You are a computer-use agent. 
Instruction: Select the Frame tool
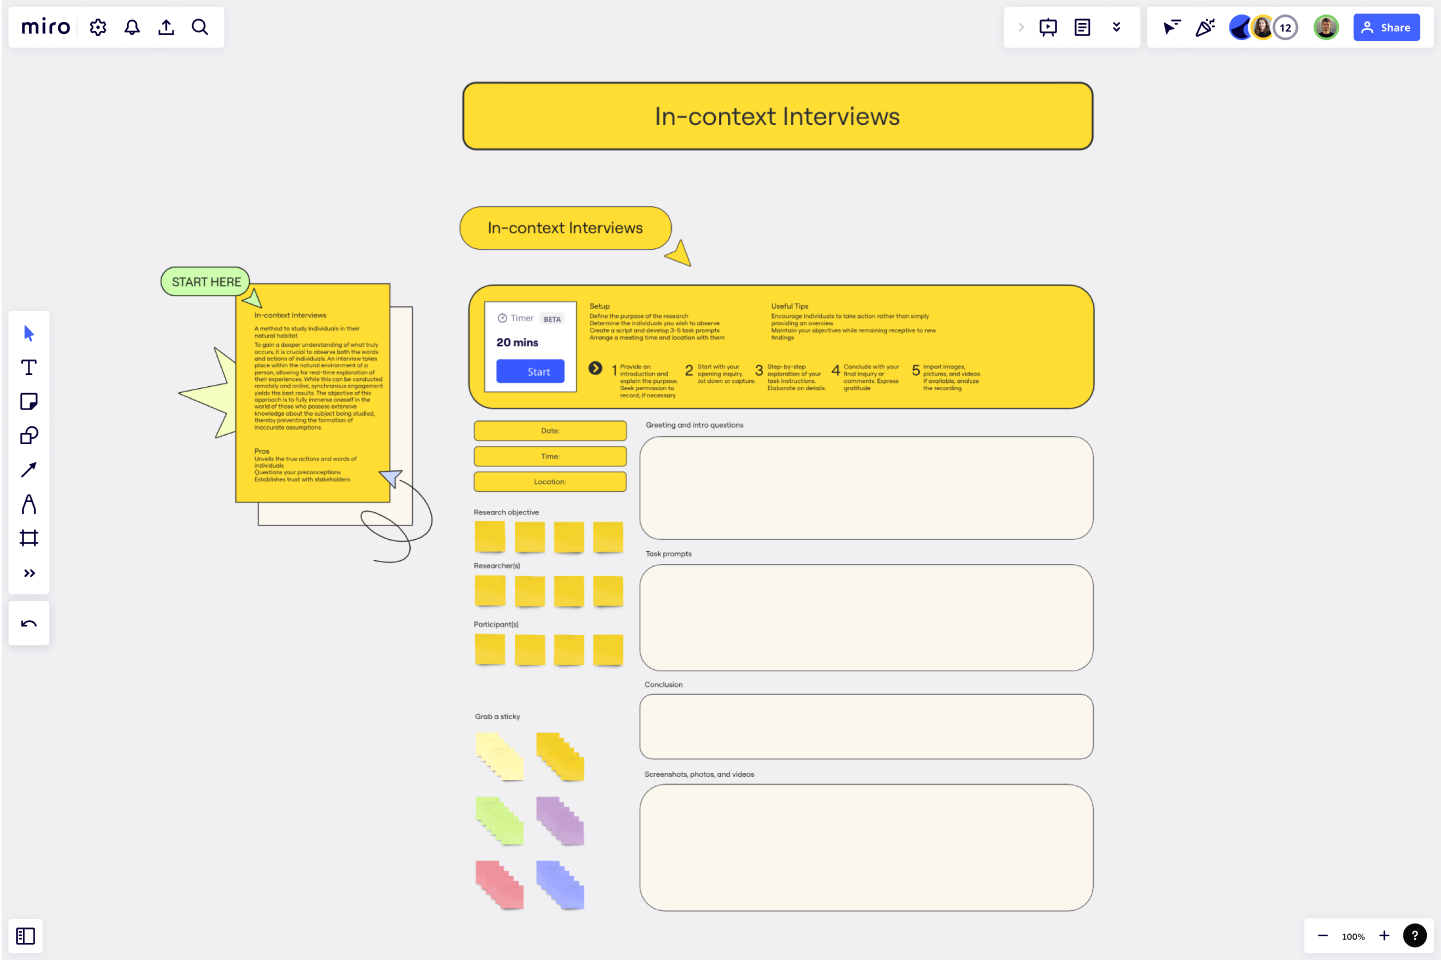click(x=29, y=538)
